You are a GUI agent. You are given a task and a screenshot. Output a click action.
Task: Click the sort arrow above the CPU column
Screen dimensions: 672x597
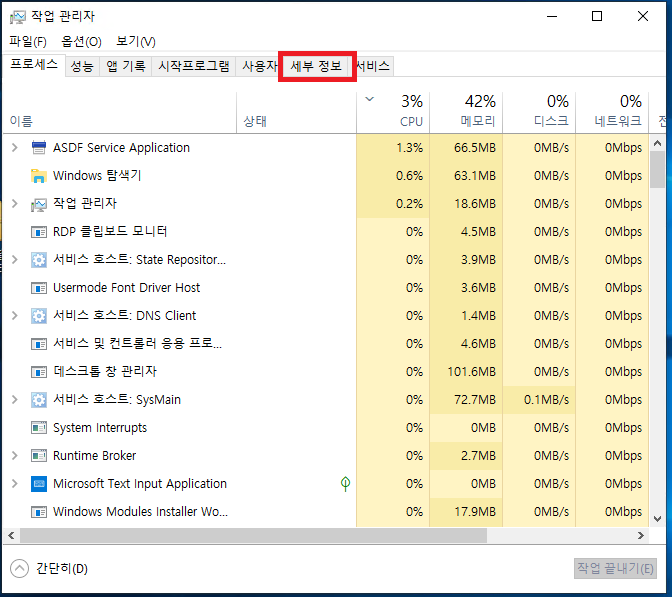point(369,99)
